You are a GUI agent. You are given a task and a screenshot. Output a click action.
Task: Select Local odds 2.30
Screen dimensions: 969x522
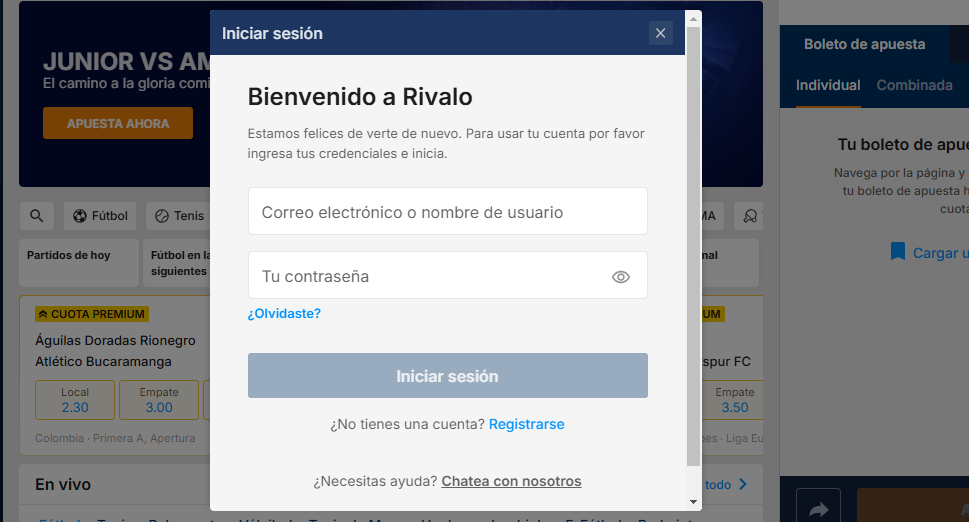pos(75,400)
